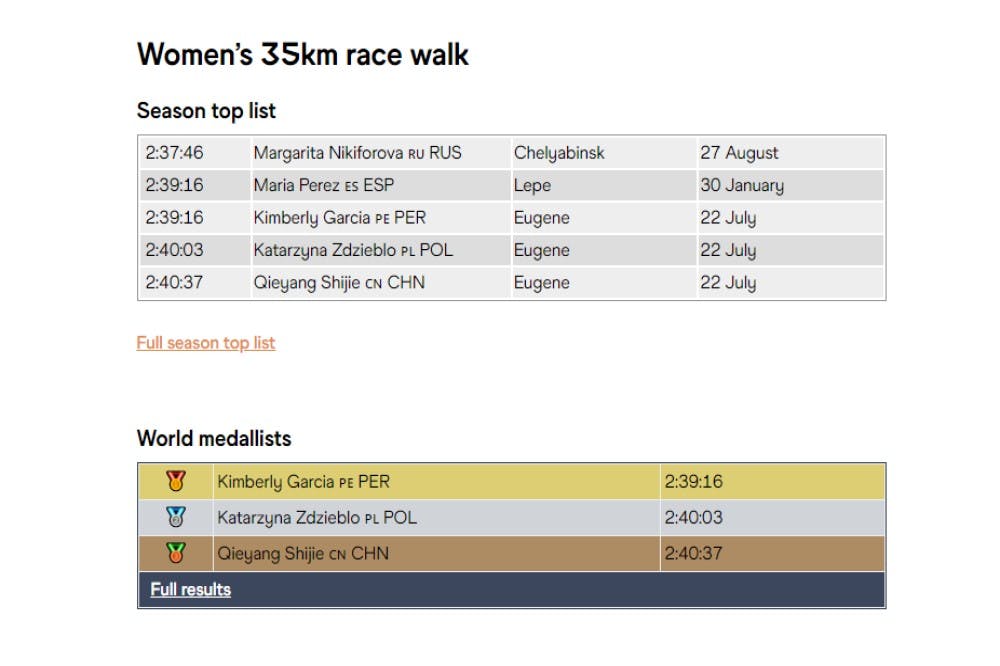Click the Women's 35km race walk heading

pyautogui.click(x=302, y=54)
